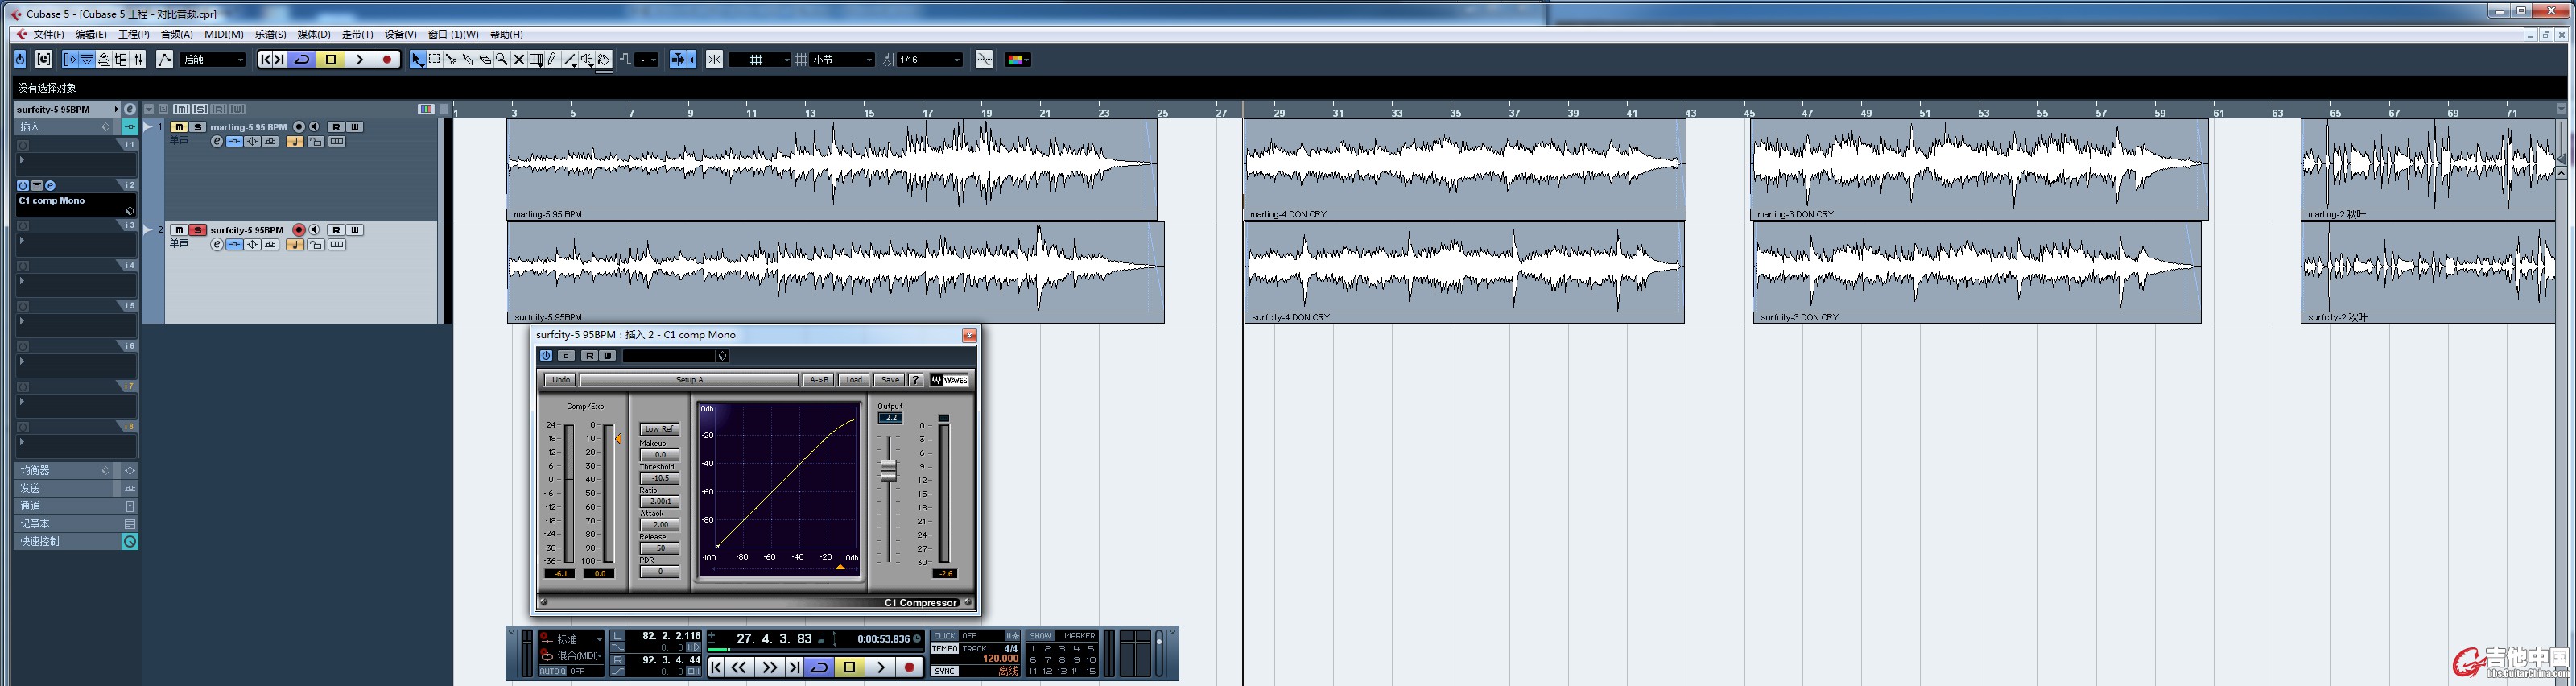Select the C1 comp Mono insert slot
2576x686 pixels.
tap(76, 205)
